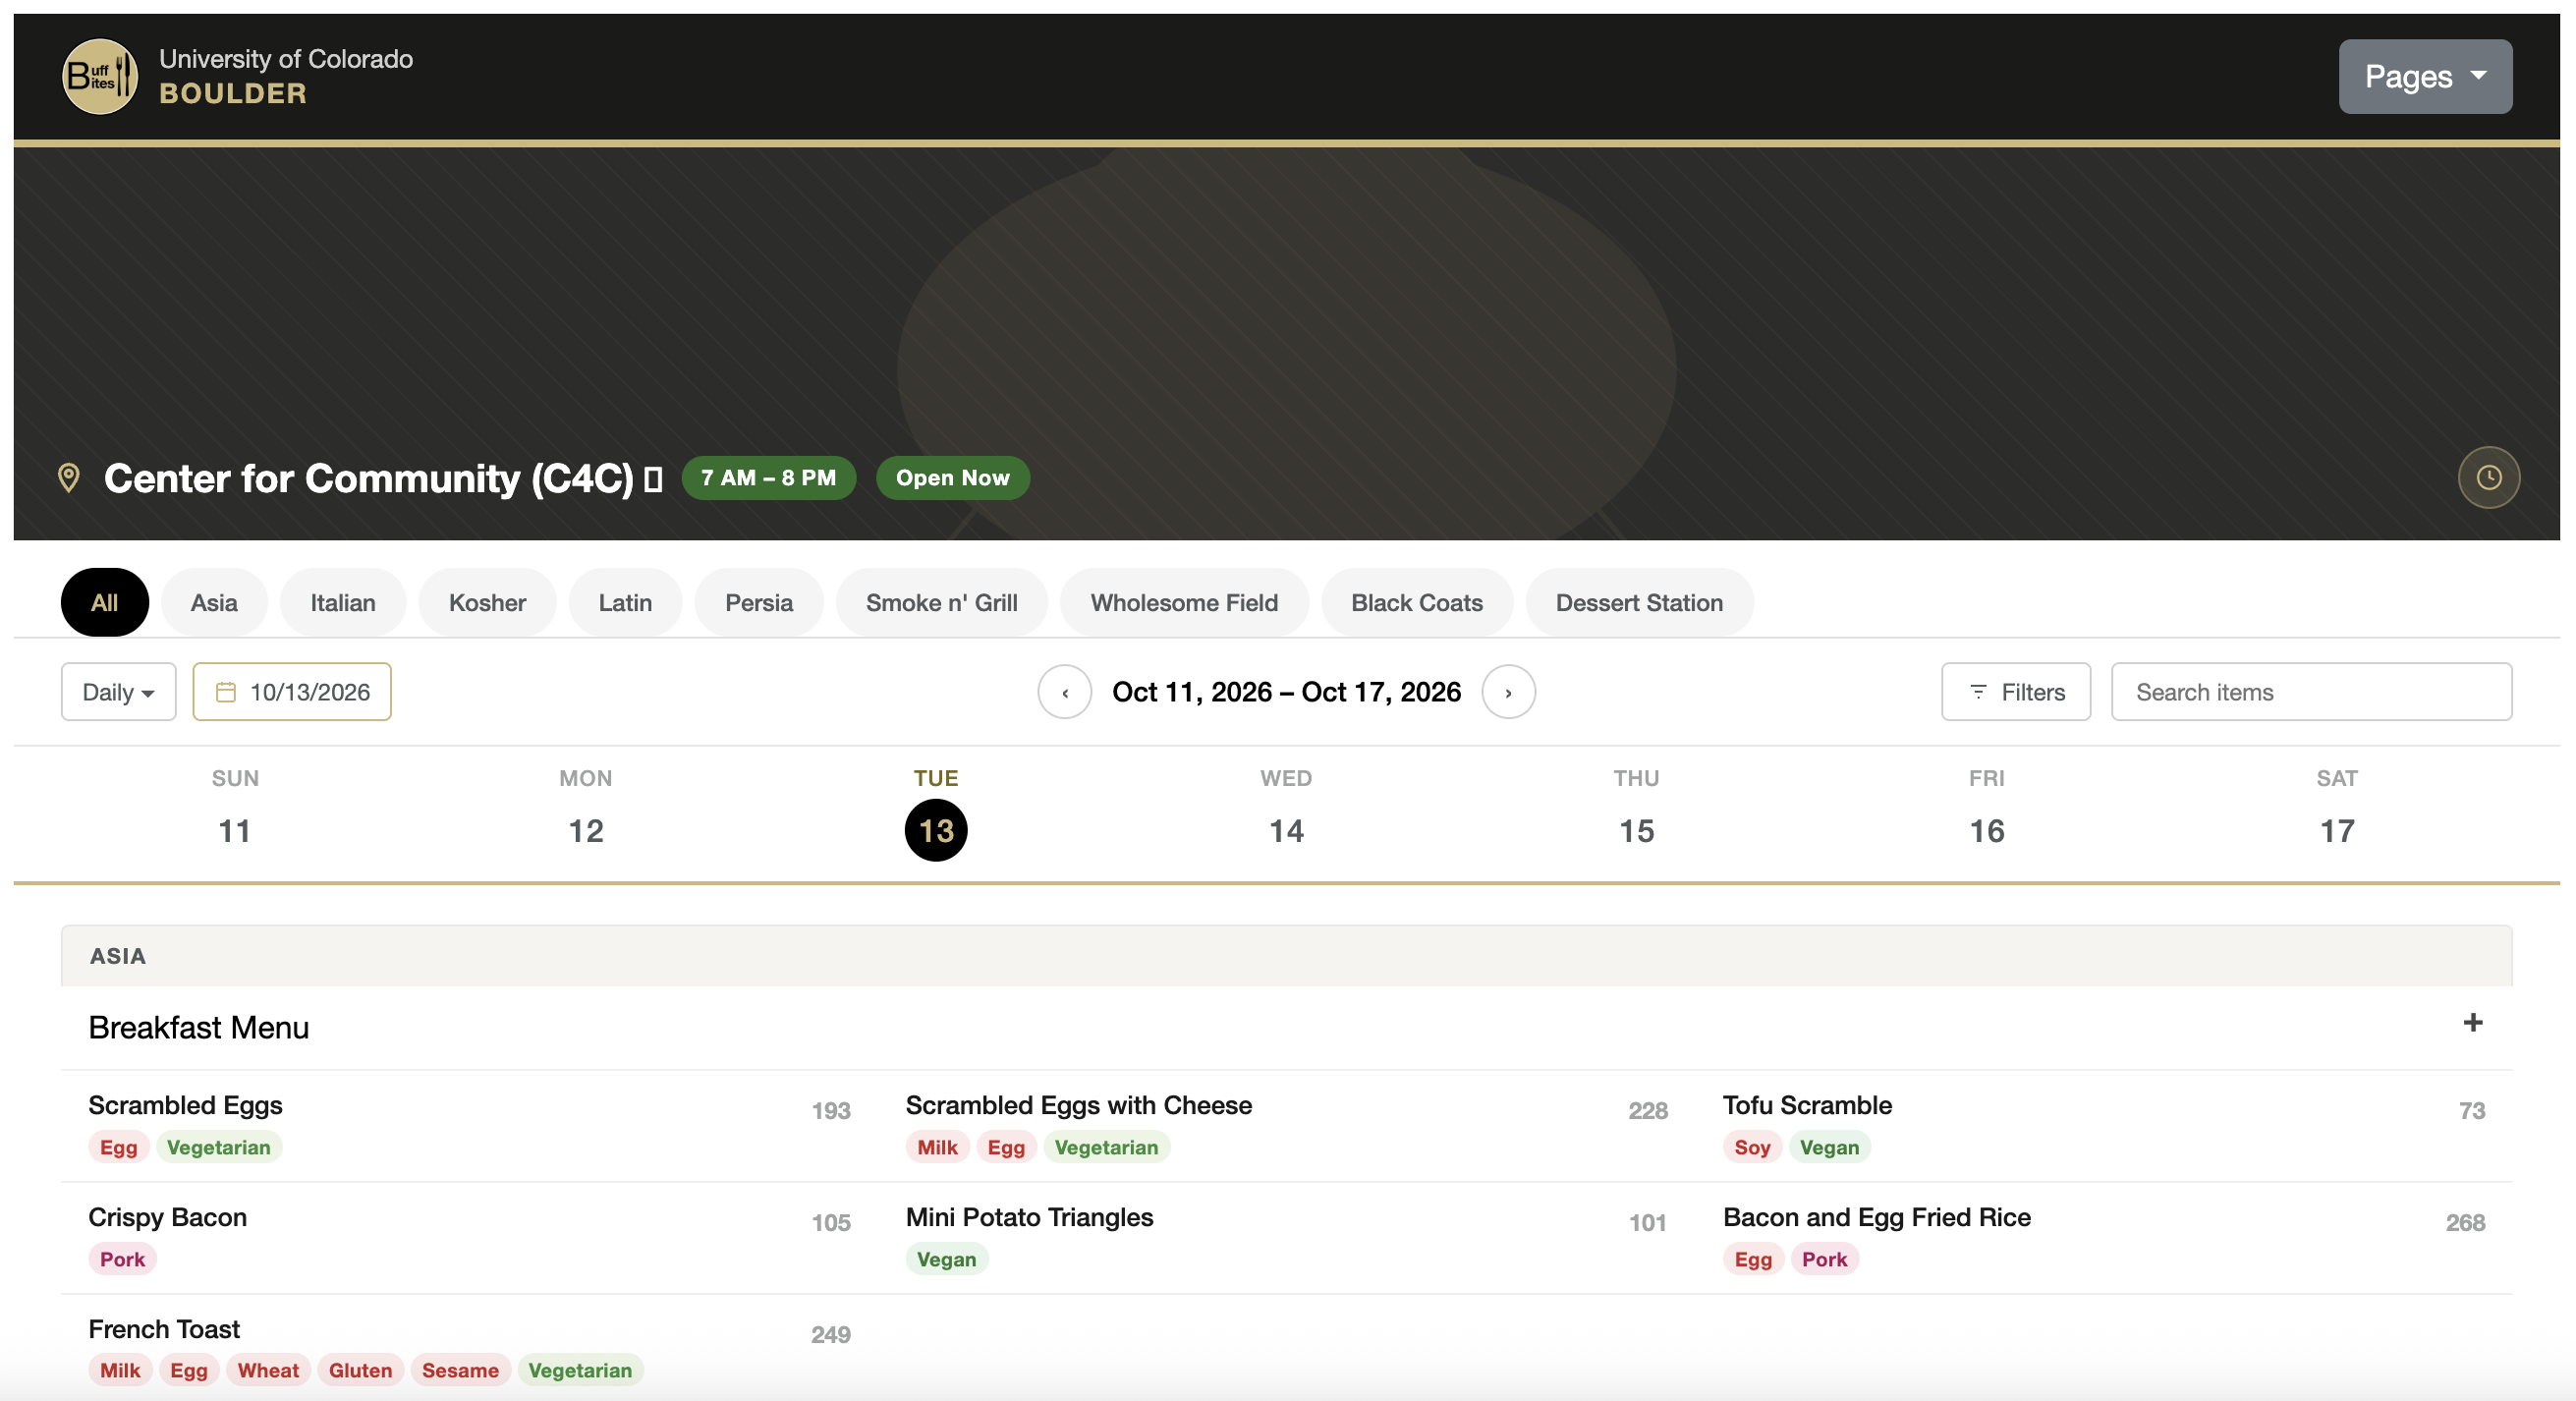The image size is (2576, 1401).
Task: Select the Italian station tab
Action: 343,603
